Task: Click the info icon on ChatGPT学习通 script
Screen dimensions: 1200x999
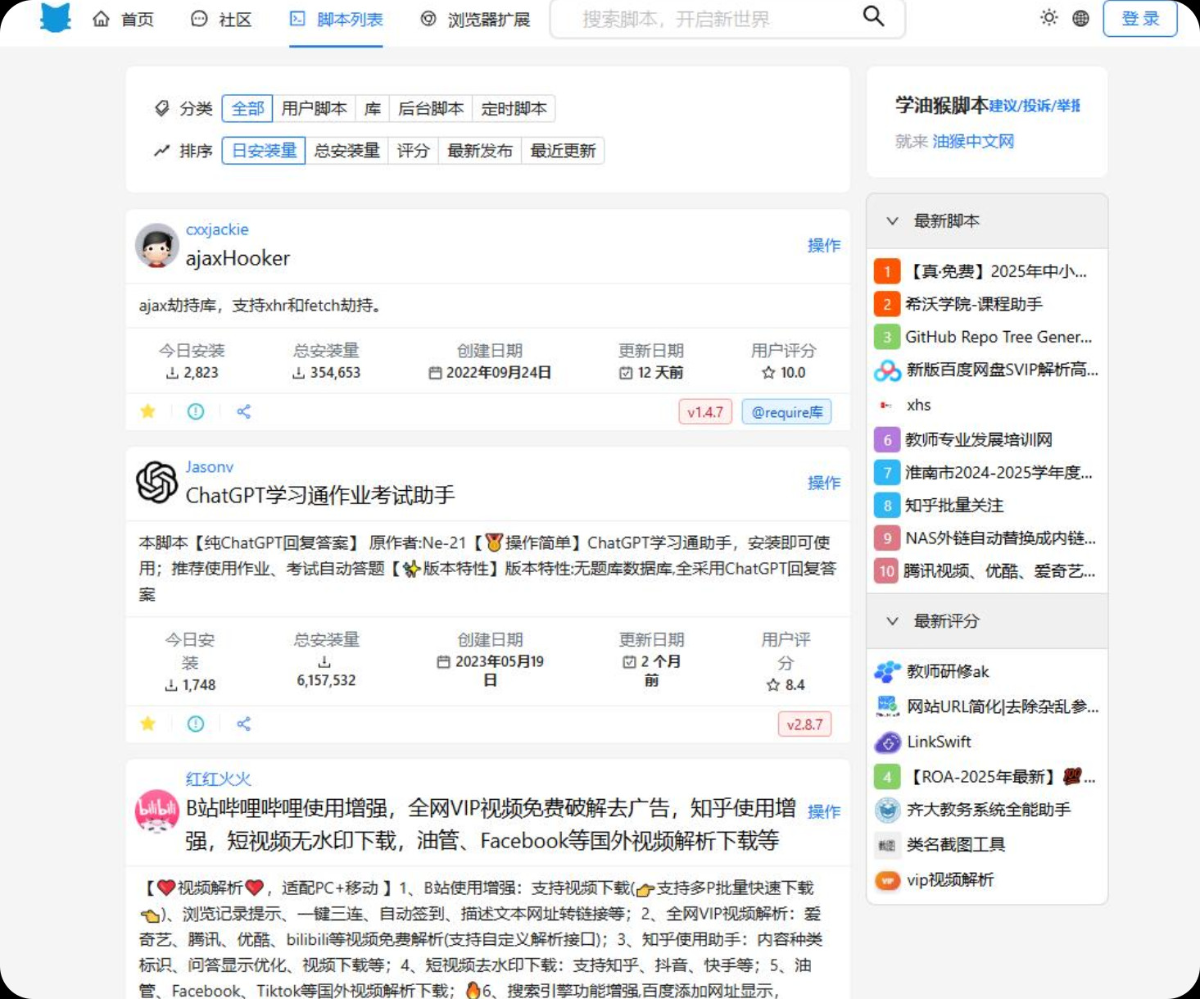Action: [196, 724]
